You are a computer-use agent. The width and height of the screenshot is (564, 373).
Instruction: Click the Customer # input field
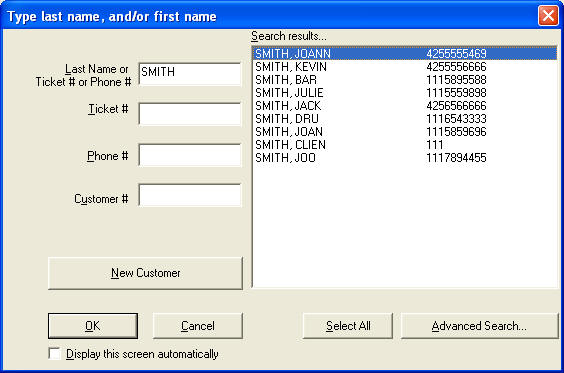(190, 195)
